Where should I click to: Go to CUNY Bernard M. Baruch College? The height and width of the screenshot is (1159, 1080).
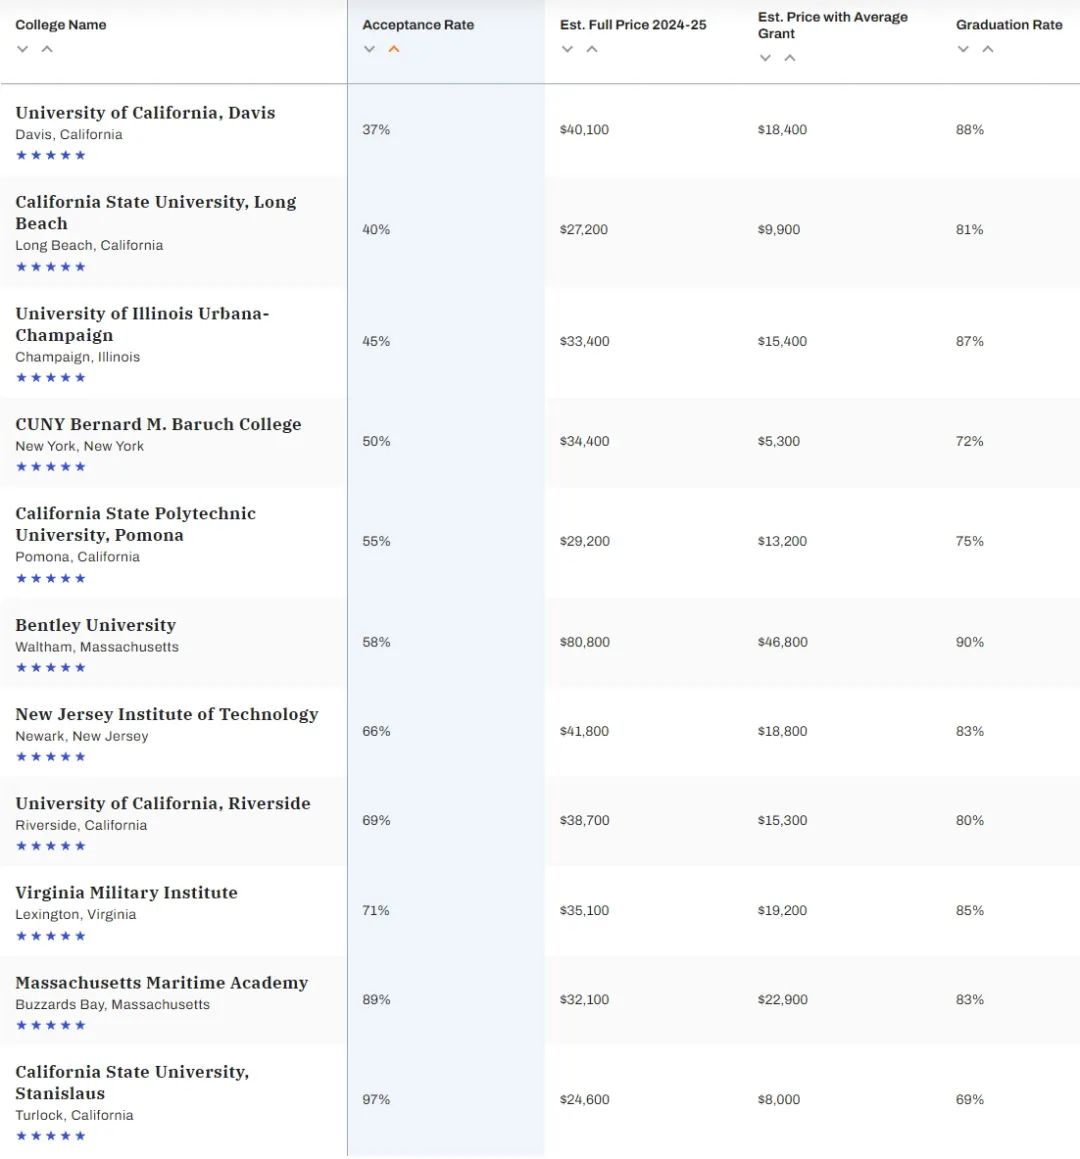tap(158, 424)
